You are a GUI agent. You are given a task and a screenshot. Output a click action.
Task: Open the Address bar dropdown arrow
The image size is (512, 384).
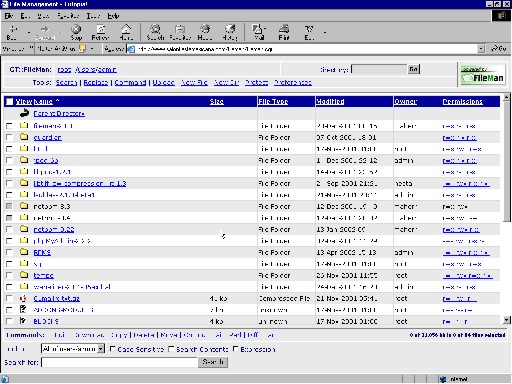pos(481,49)
